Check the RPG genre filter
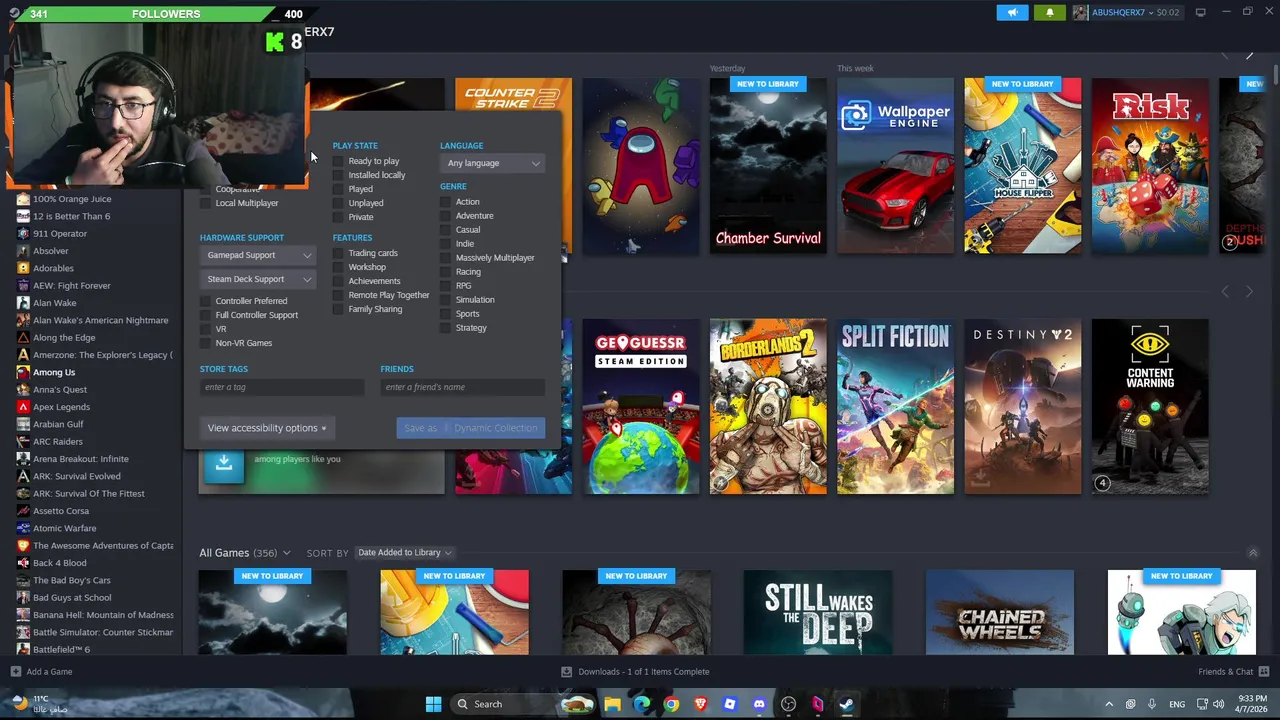 tap(446, 286)
